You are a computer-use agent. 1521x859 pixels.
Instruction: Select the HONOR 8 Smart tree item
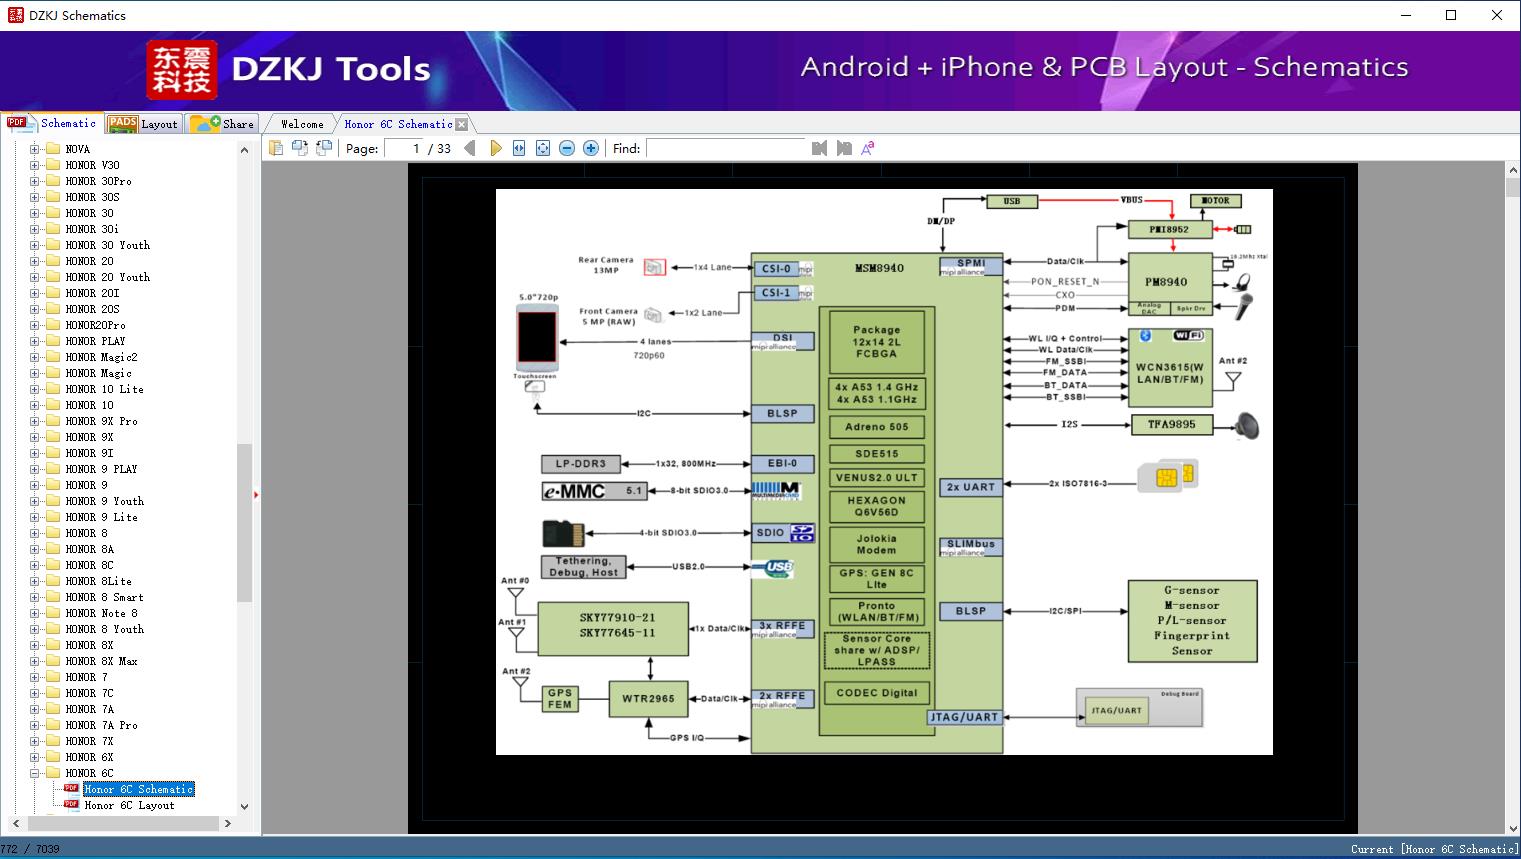pyautogui.click(x=104, y=597)
